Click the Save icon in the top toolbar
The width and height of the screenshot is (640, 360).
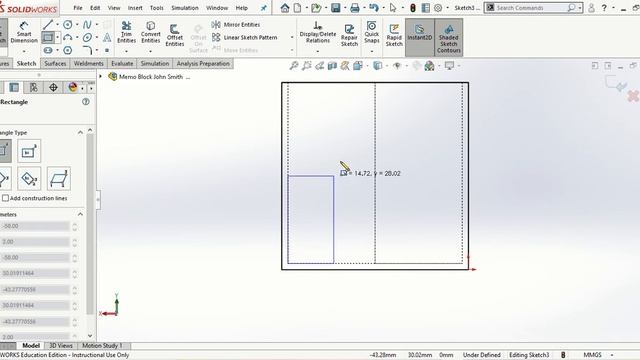tap(336, 8)
